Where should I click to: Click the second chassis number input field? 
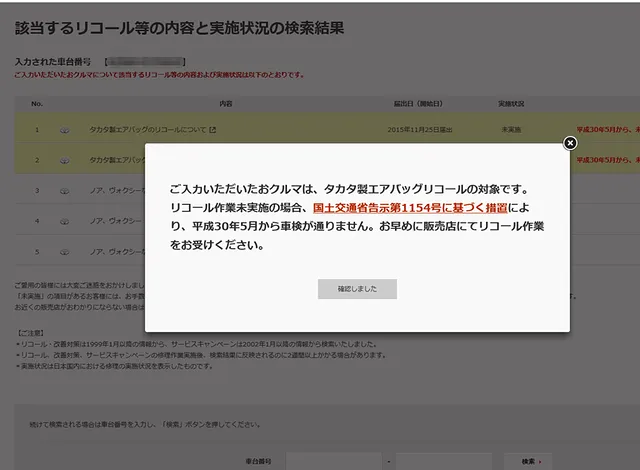pyautogui.click(x=444, y=461)
